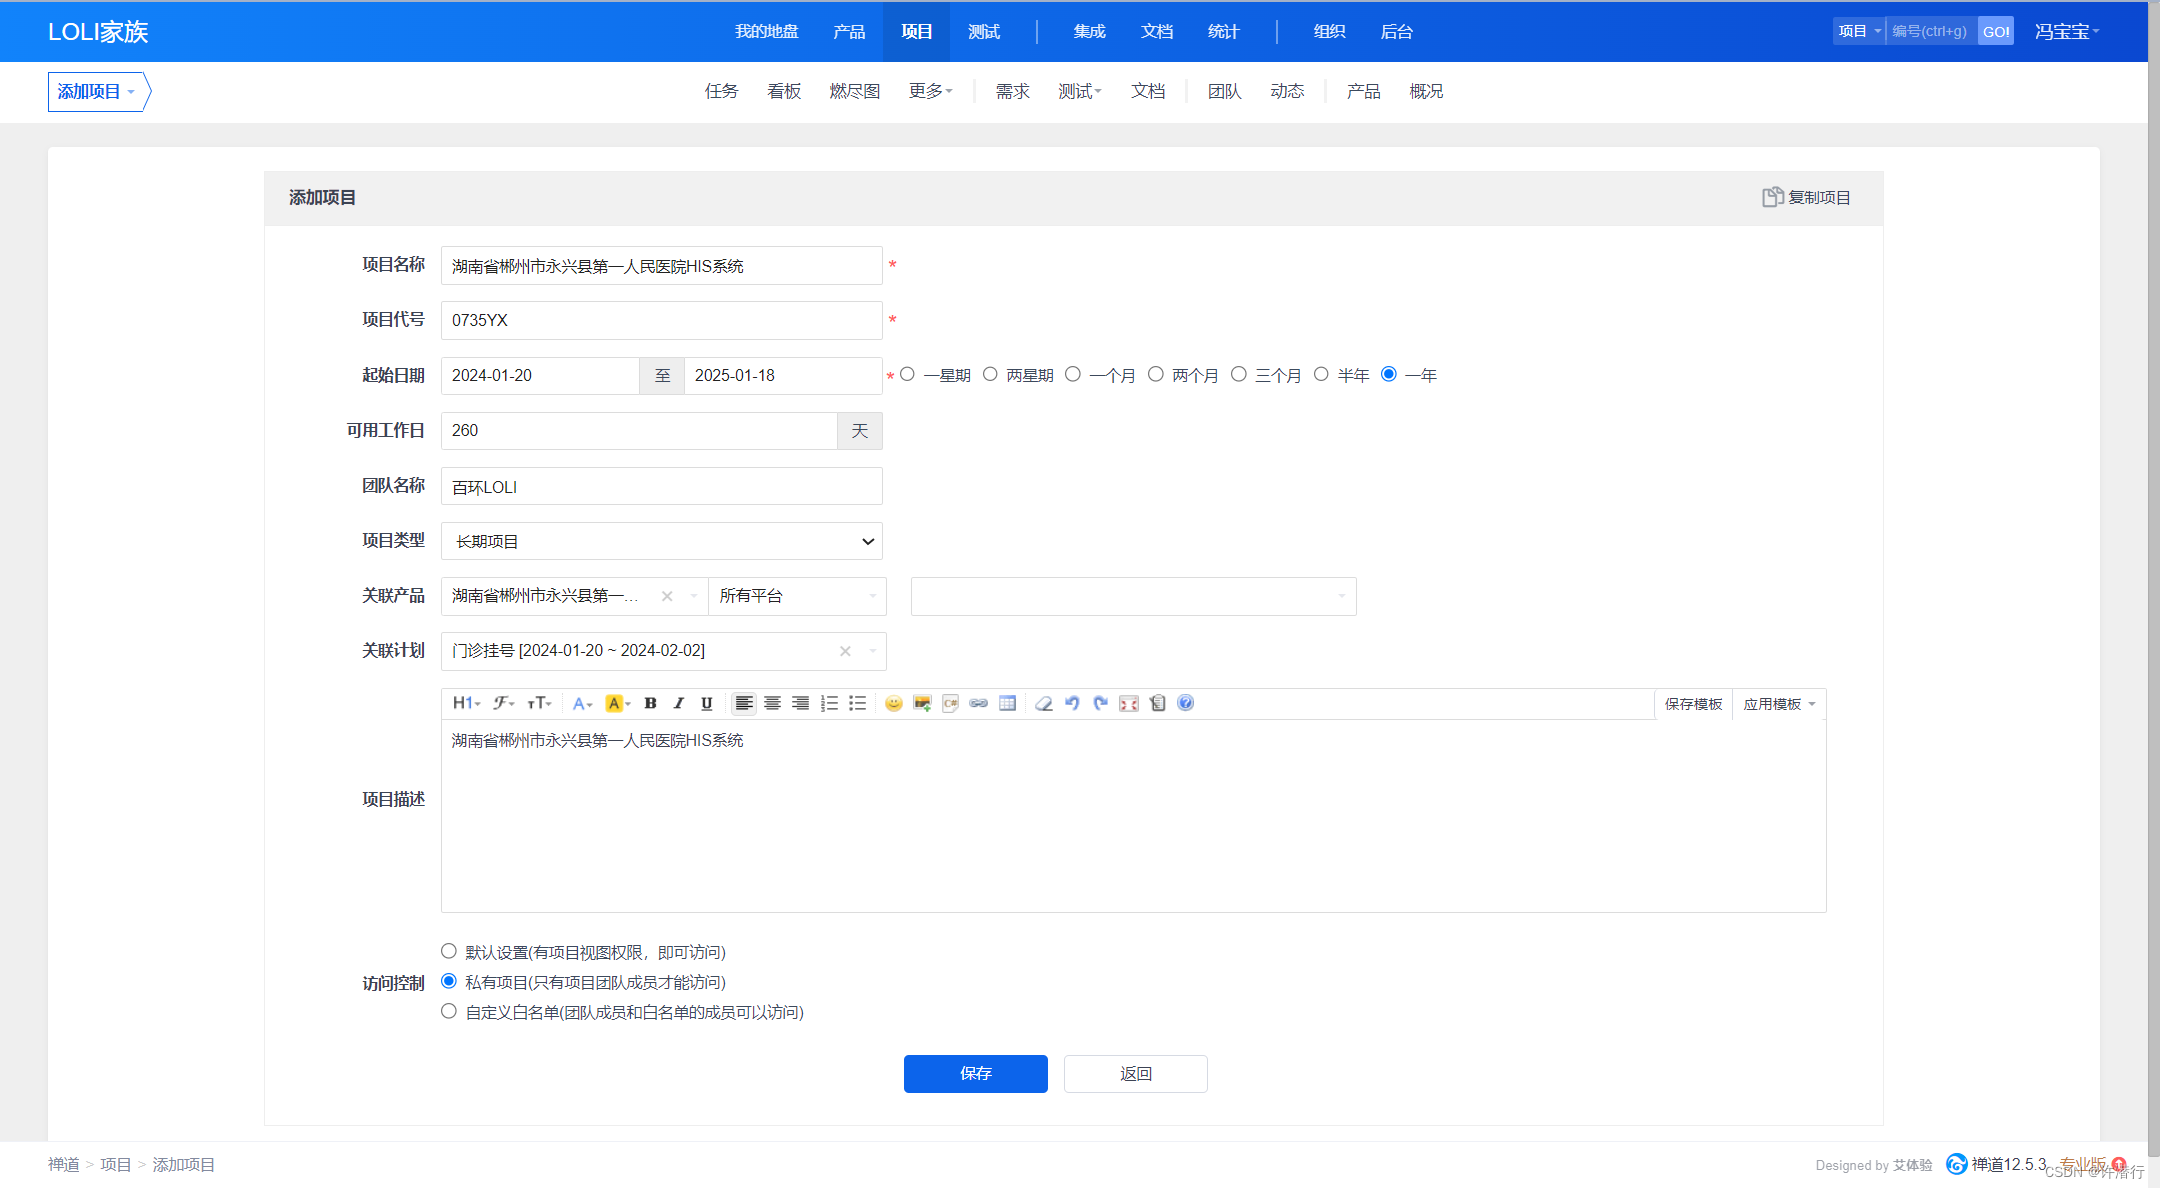Screen dimensions: 2160x1188
Task: Open the 所有平台 platform dropdown
Action: tap(797, 596)
